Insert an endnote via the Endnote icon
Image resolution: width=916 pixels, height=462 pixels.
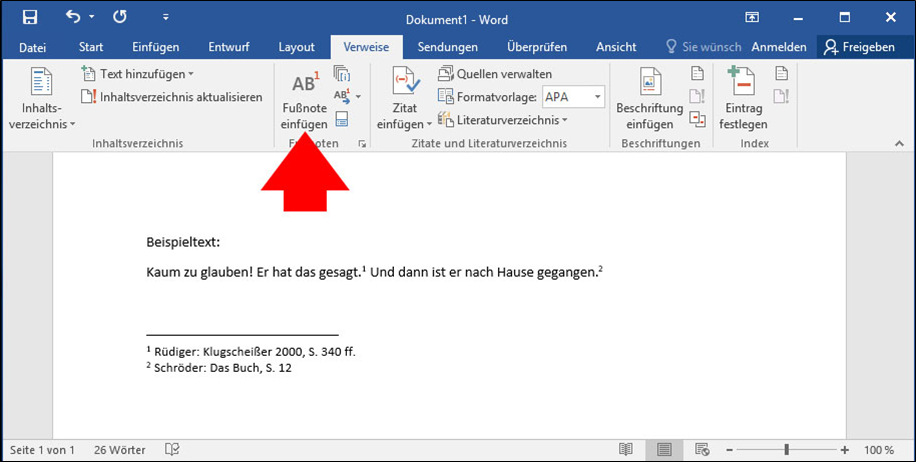342,74
